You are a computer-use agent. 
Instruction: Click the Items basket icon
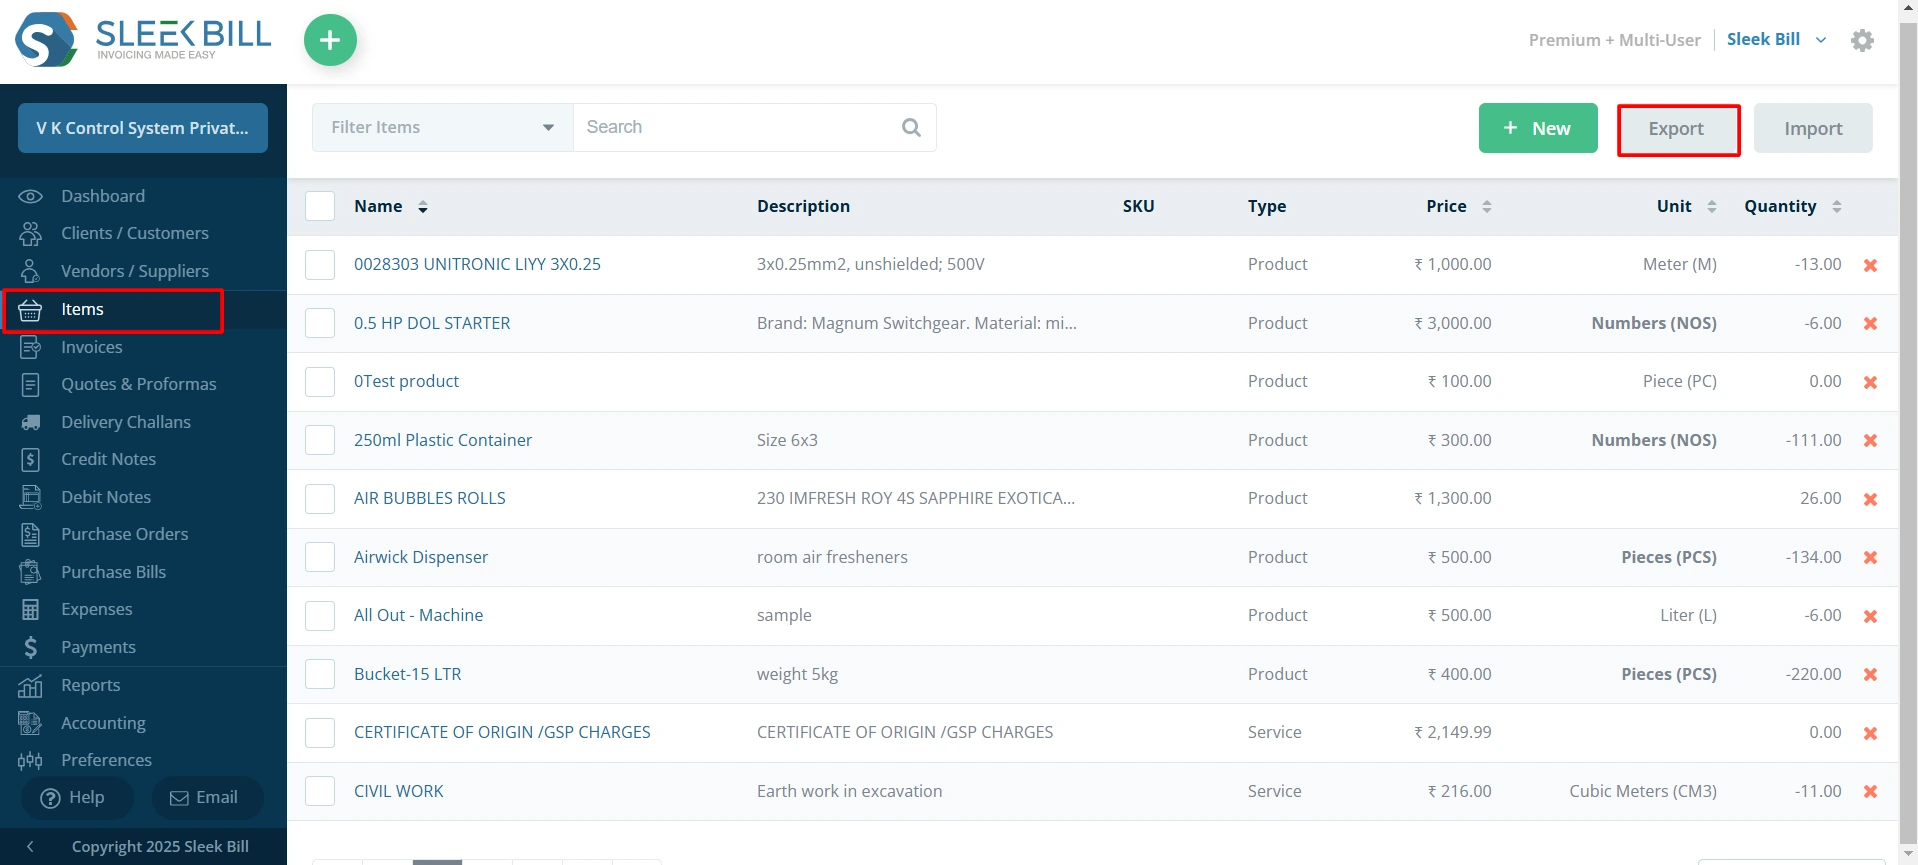point(30,310)
